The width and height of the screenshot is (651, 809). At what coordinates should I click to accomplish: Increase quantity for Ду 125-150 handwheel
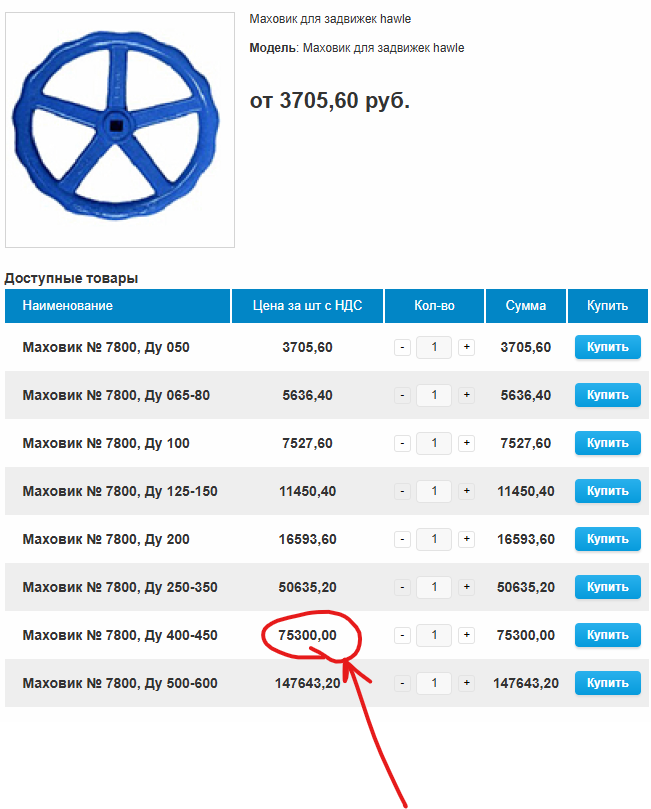466,491
